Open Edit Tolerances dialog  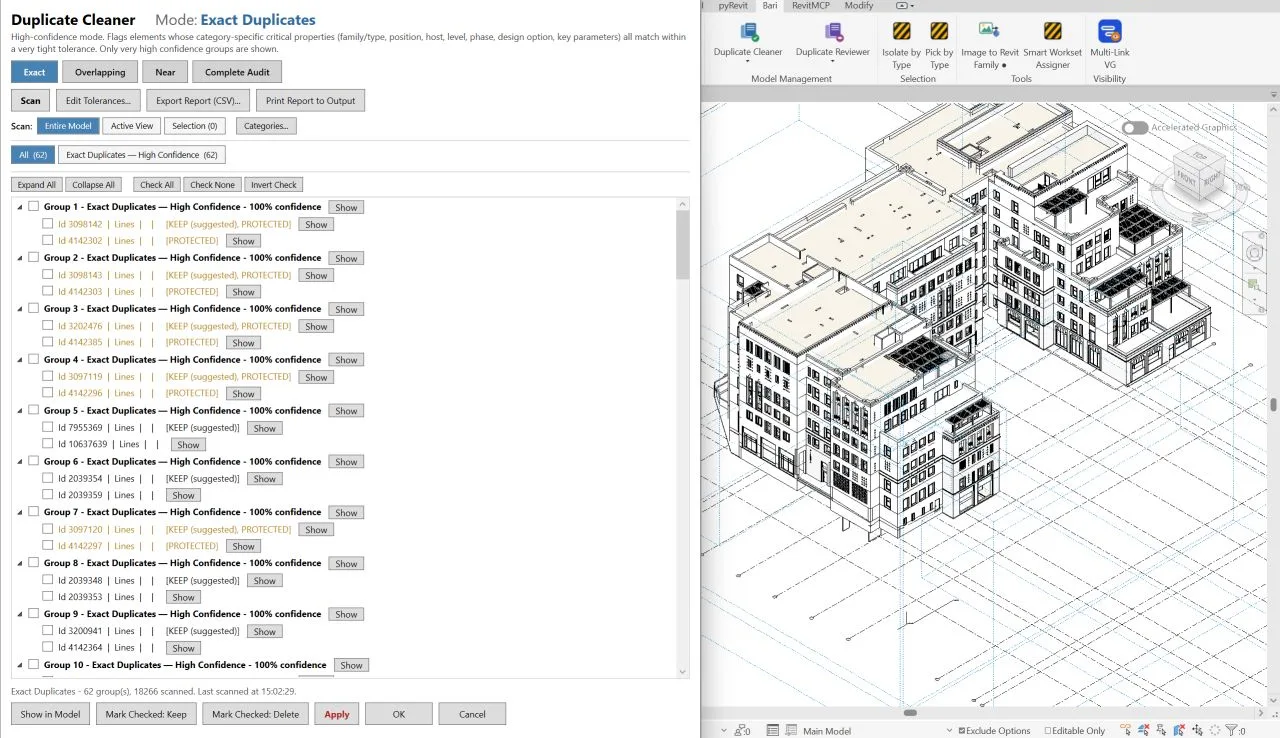coord(98,100)
